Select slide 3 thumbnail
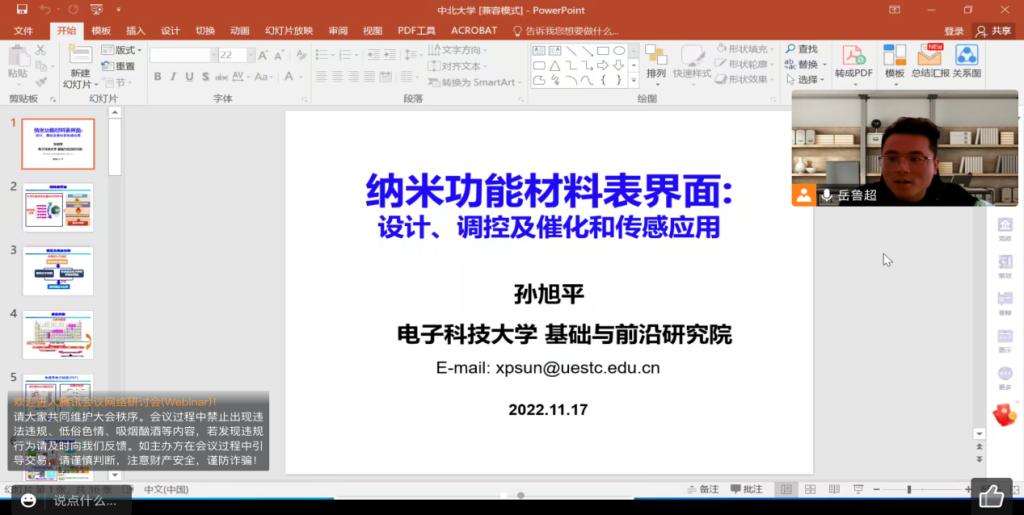The height and width of the screenshot is (515, 1024). [x=58, y=271]
